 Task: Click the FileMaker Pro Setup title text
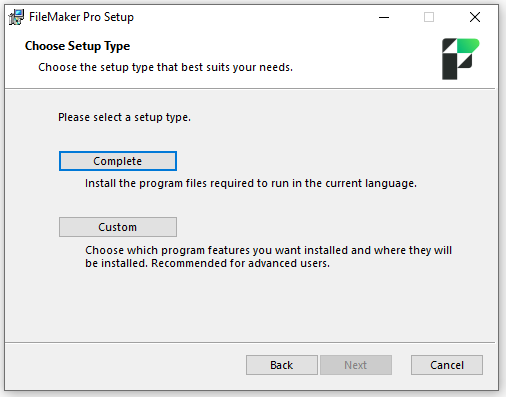(x=81, y=17)
